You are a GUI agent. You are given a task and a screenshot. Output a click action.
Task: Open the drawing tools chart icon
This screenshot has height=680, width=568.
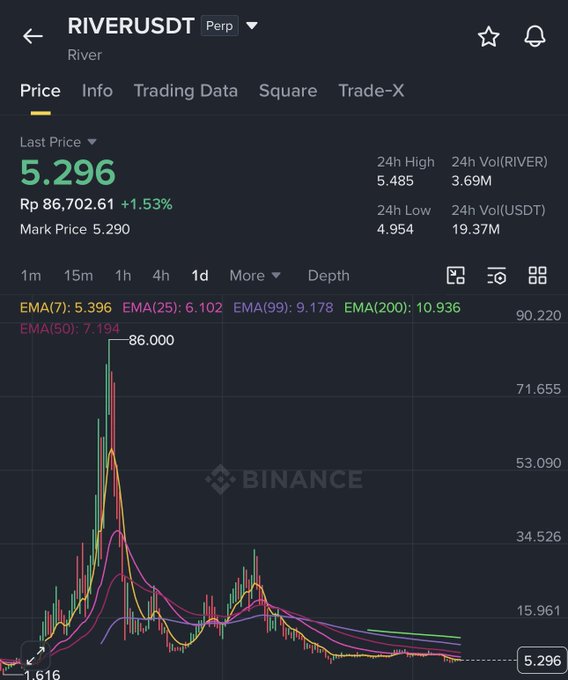456,275
